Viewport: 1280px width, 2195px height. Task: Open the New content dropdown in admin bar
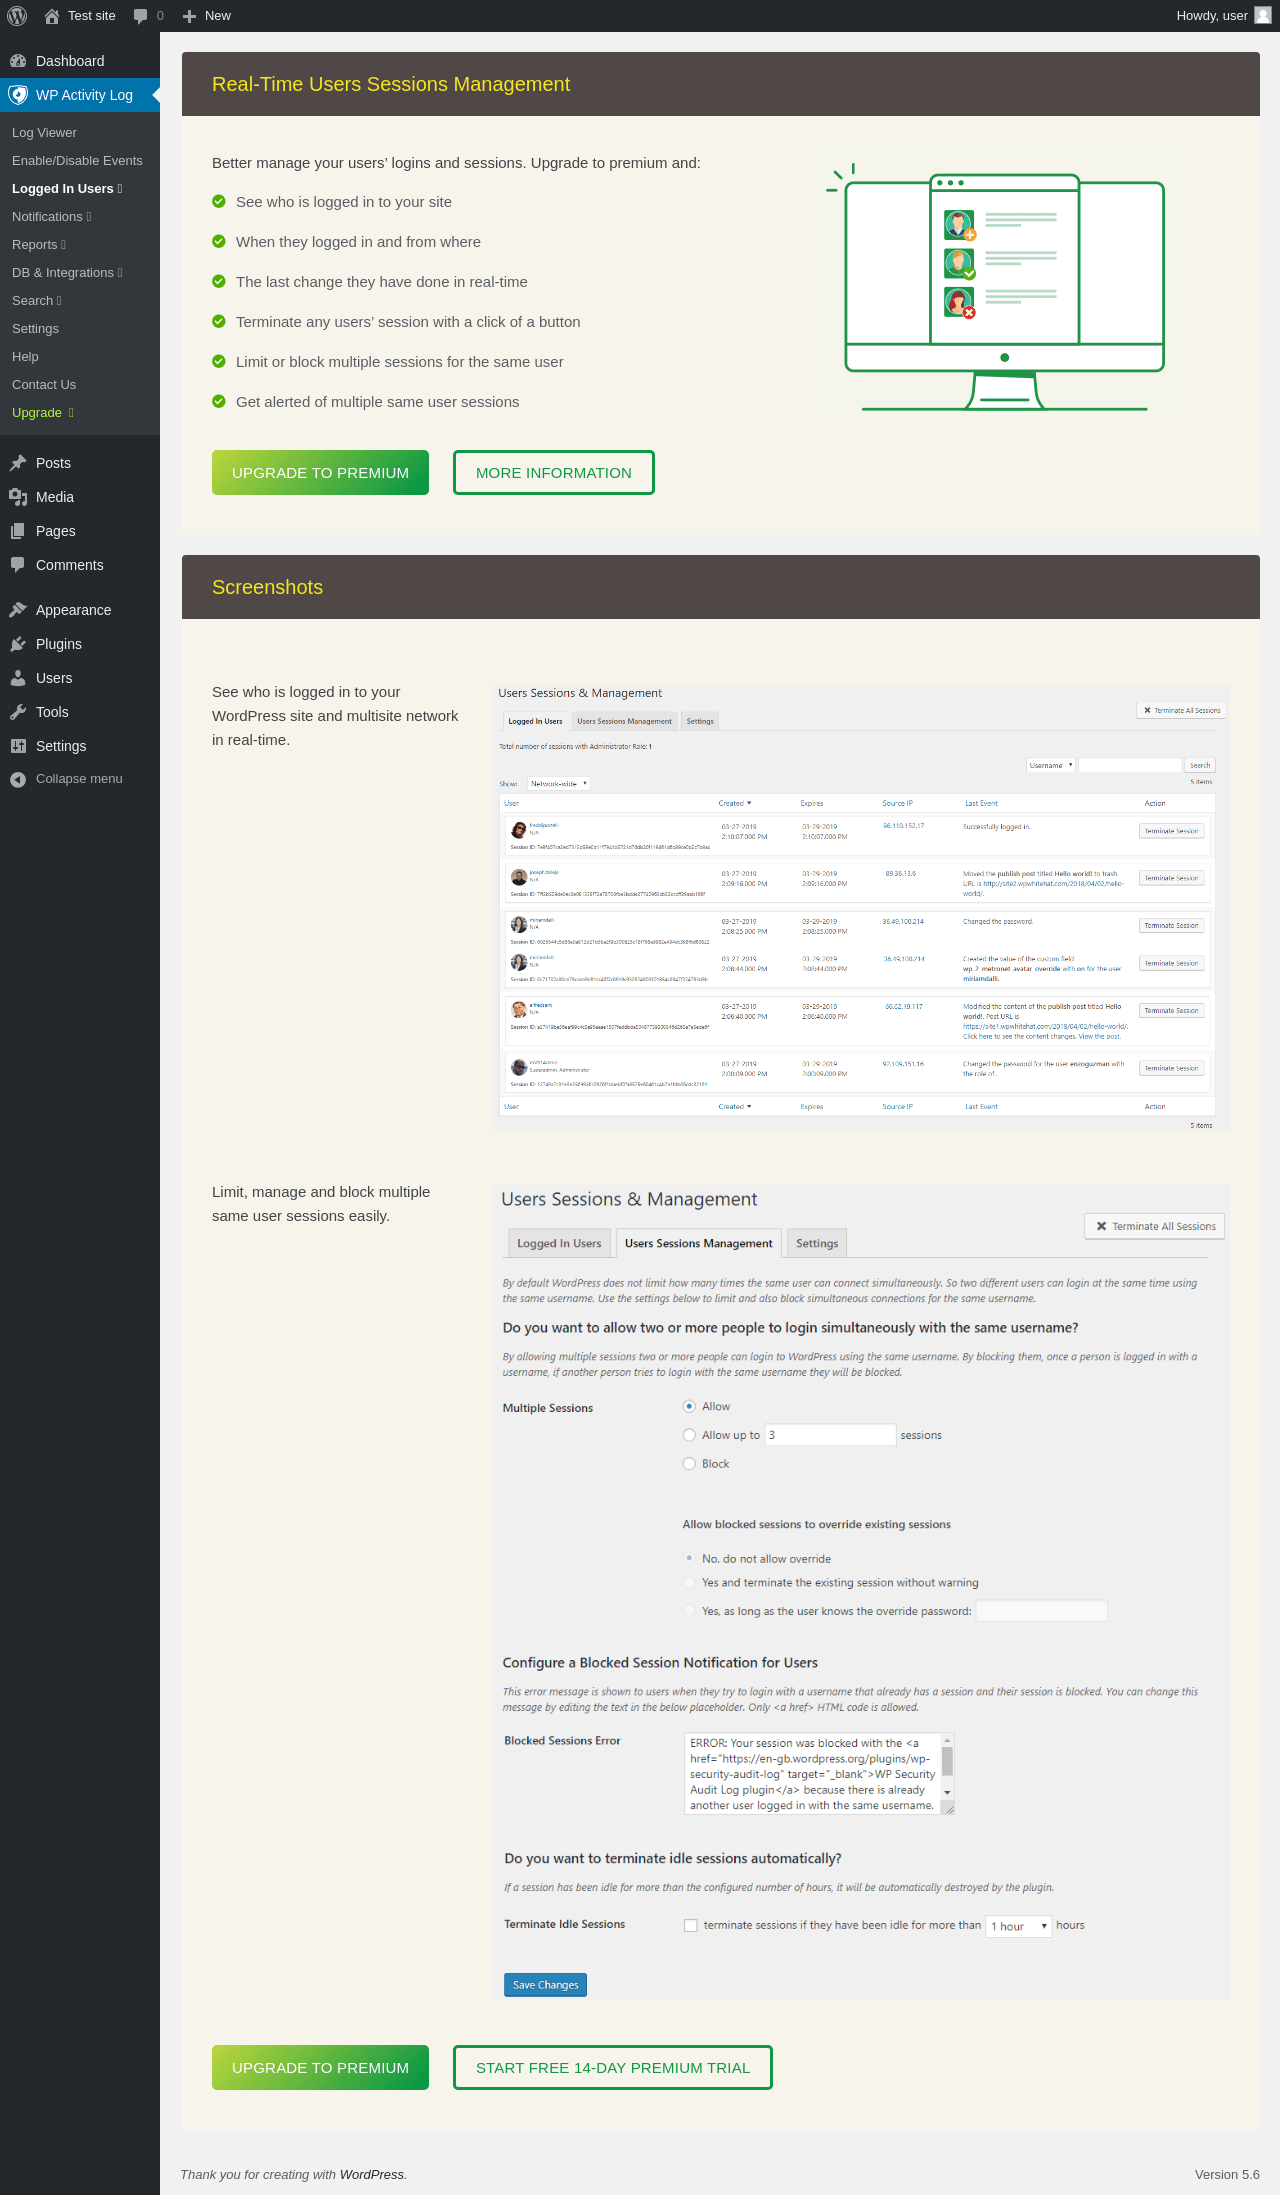pos(207,16)
